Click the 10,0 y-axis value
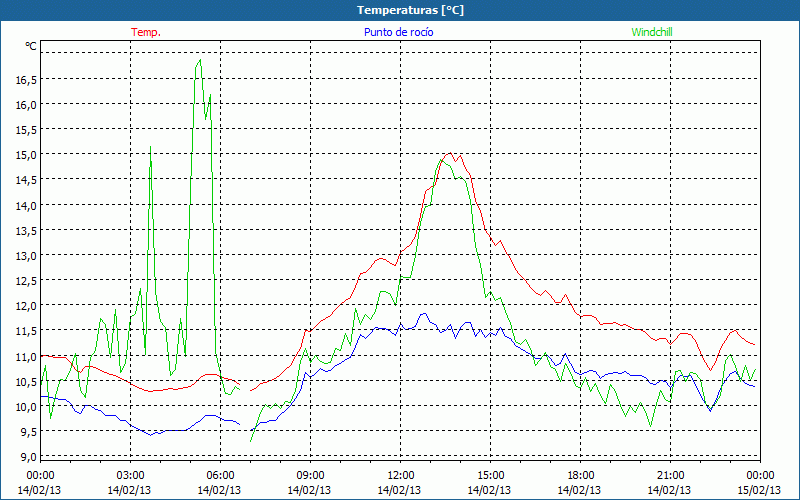This screenshot has height=500, width=800. (x=26, y=406)
